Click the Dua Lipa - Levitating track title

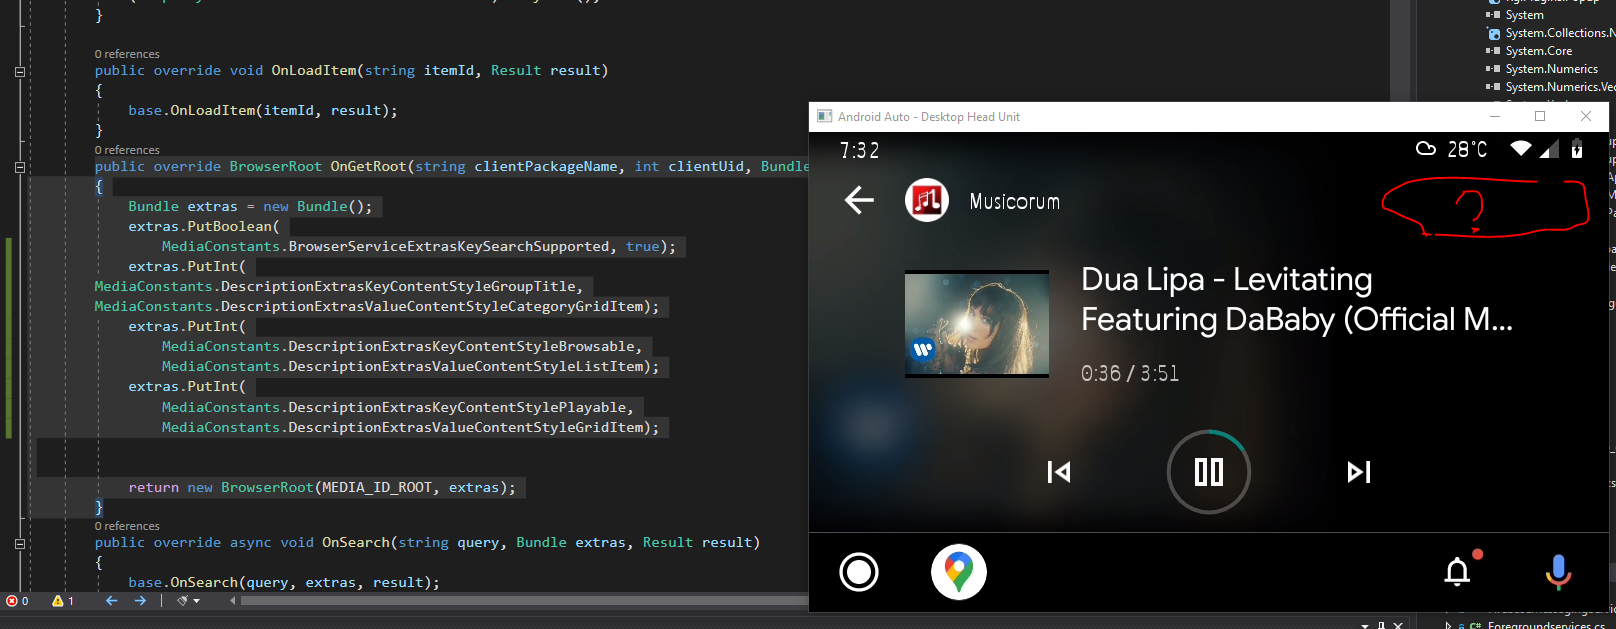1297,299
